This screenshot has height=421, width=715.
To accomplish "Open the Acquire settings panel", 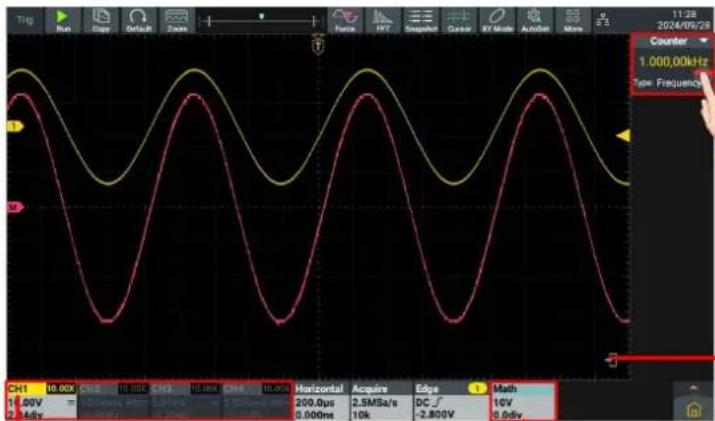I will tap(380, 401).
